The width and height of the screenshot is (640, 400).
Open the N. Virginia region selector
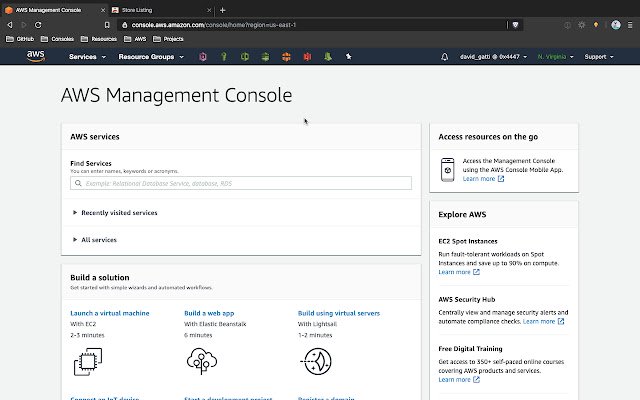555,57
